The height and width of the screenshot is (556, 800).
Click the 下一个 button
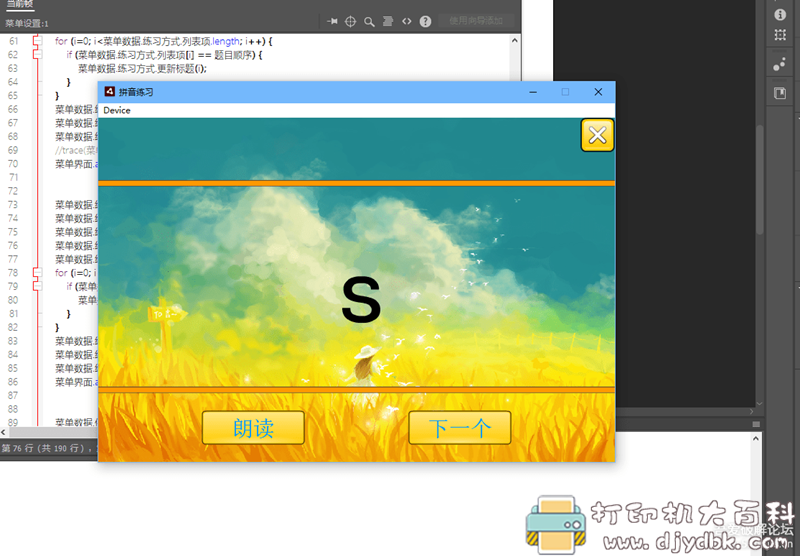[460, 427]
